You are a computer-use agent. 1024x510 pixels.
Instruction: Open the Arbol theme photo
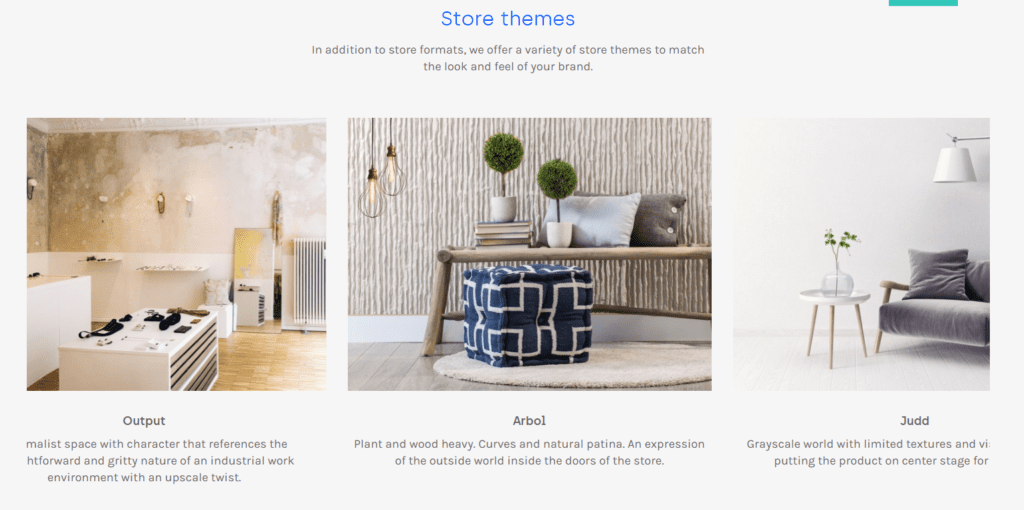coord(530,254)
